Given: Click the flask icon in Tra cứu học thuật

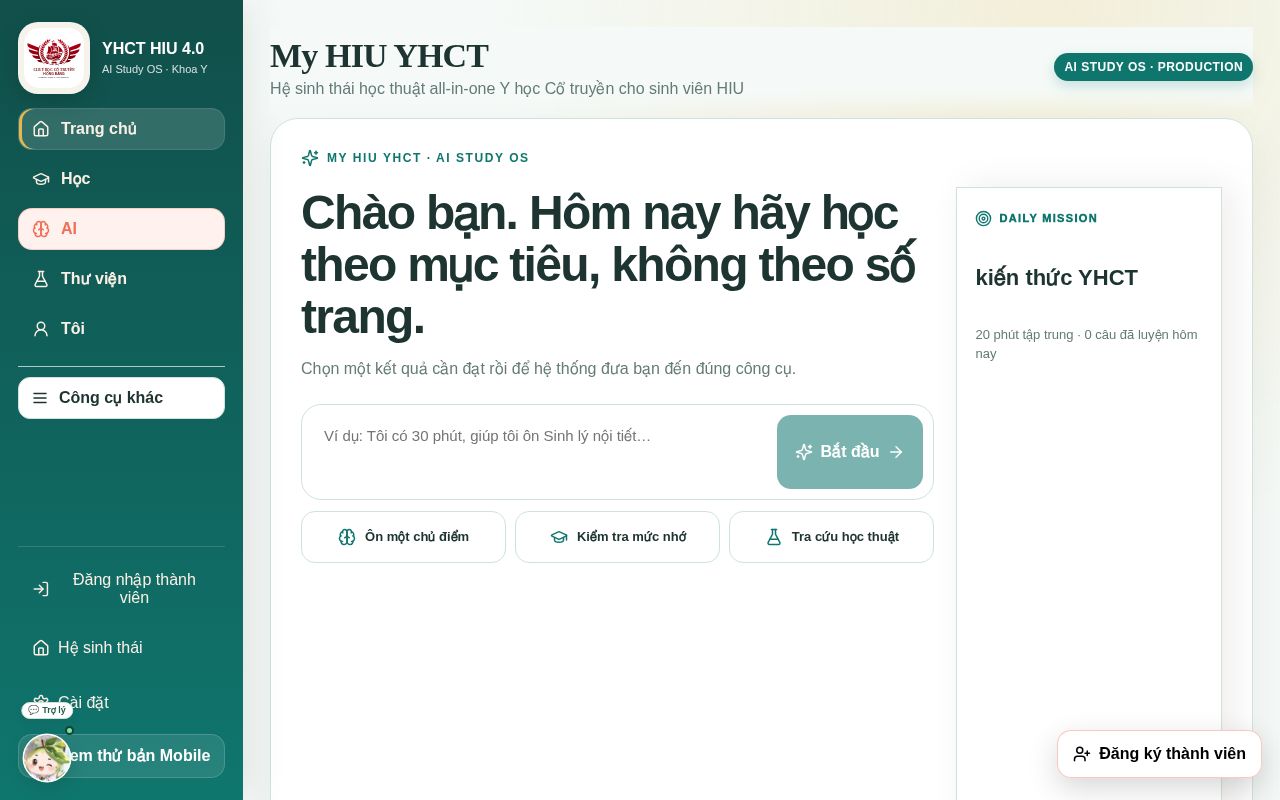Looking at the screenshot, I should [774, 537].
